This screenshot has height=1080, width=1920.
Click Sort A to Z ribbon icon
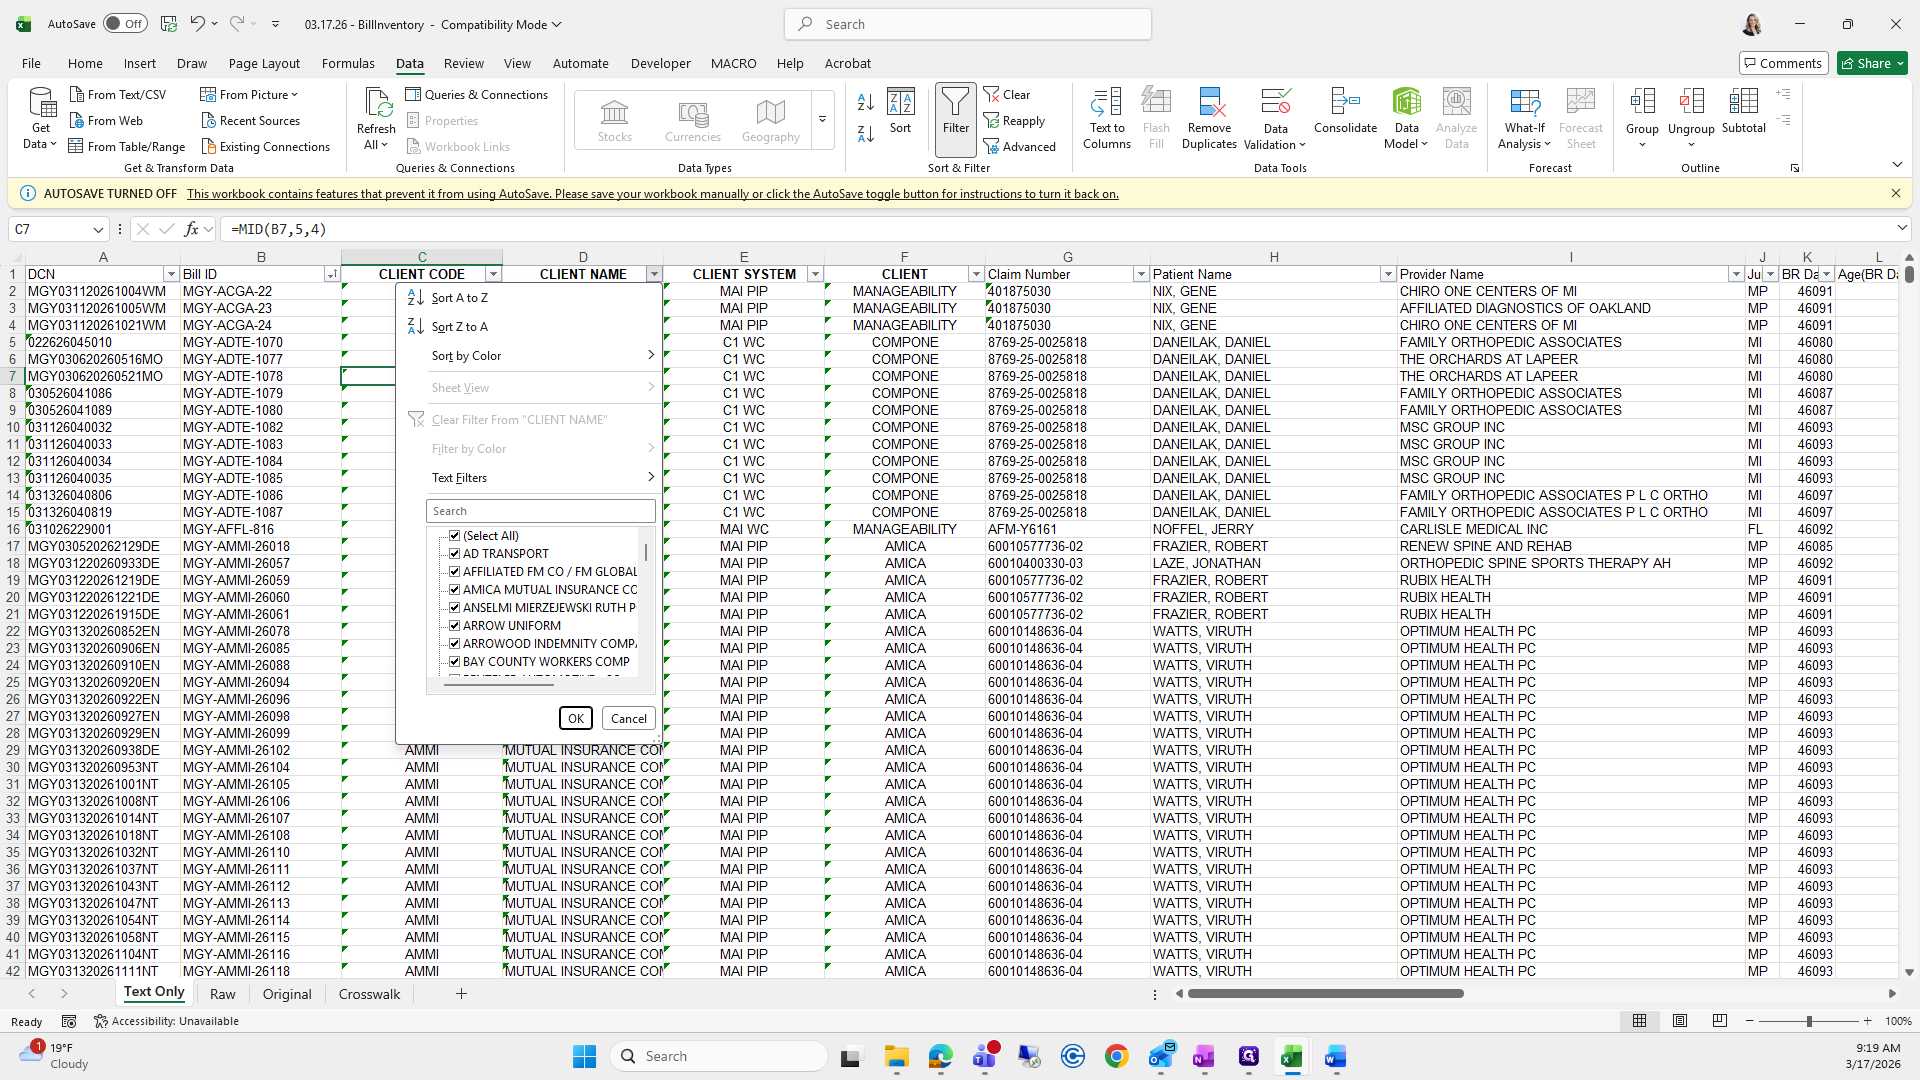(x=866, y=102)
